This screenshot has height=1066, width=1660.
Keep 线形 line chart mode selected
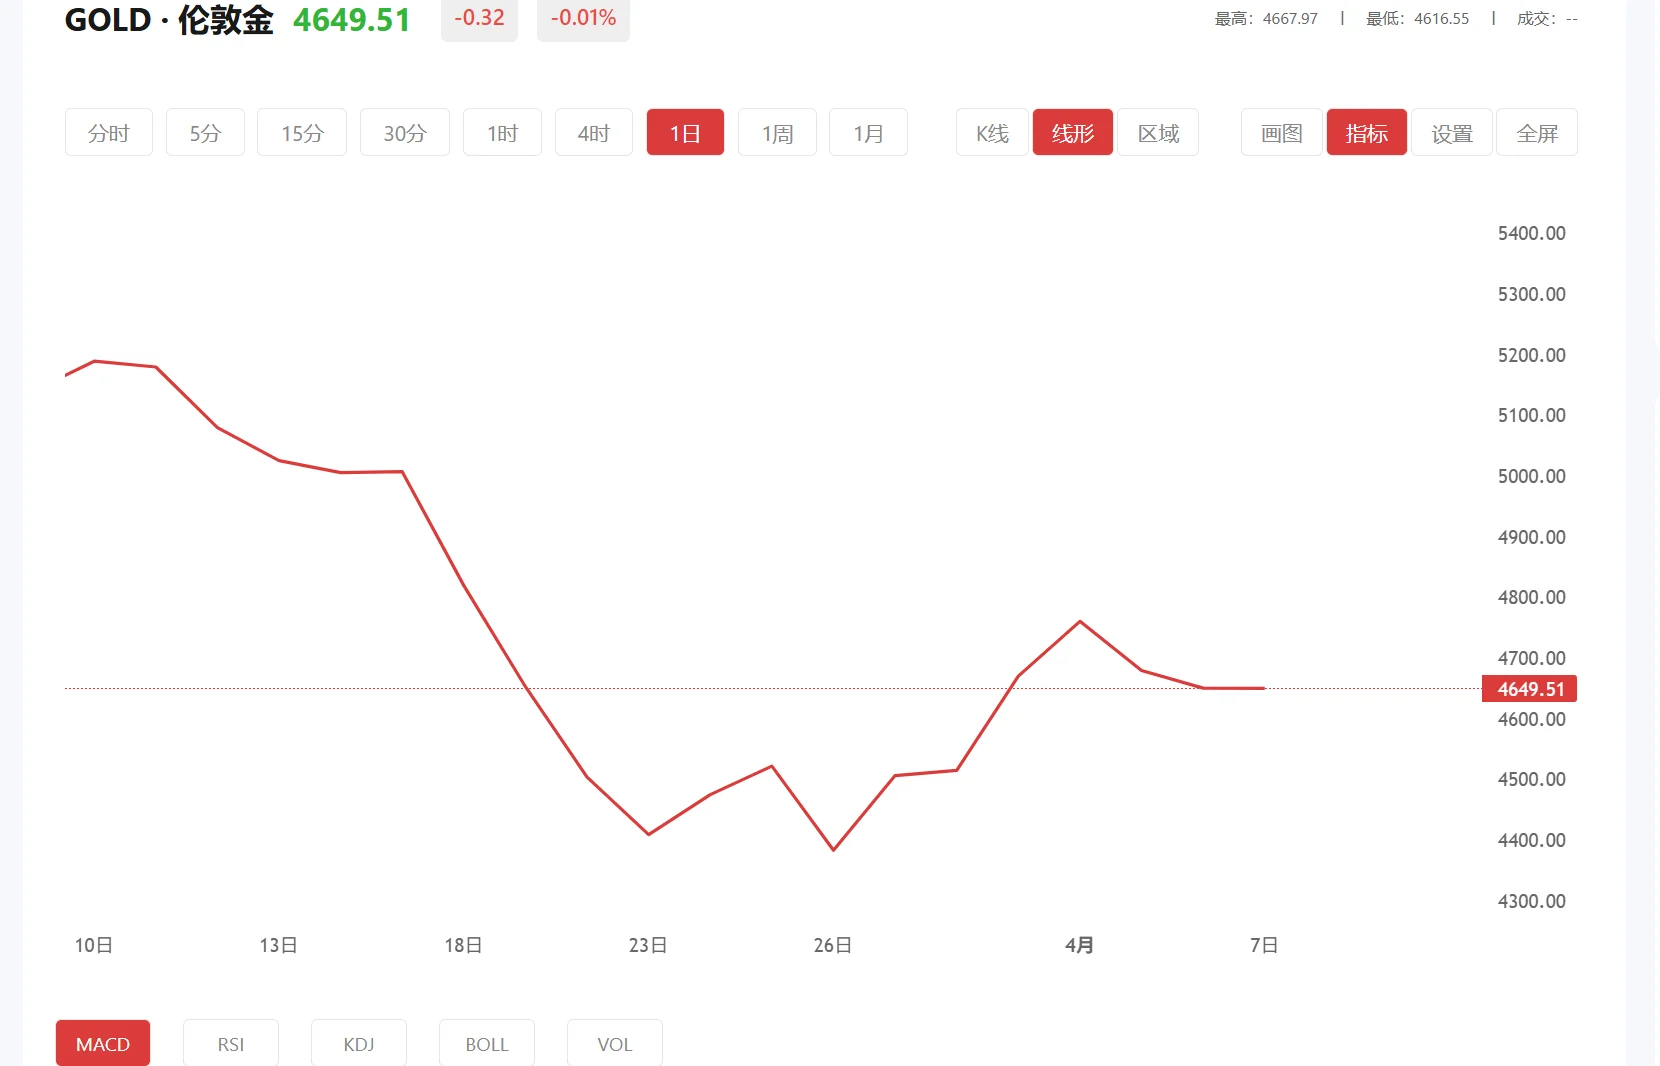pyautogui.click(x=1072, y=132)
